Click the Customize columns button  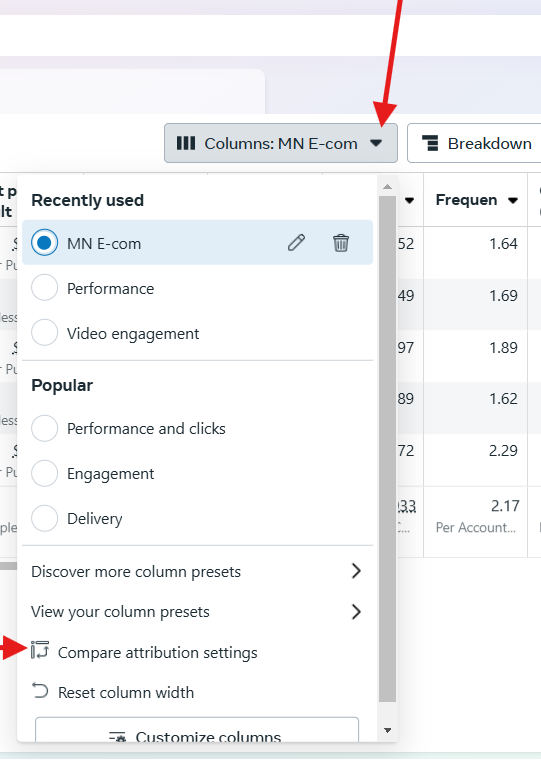click(x=197, y=730)
